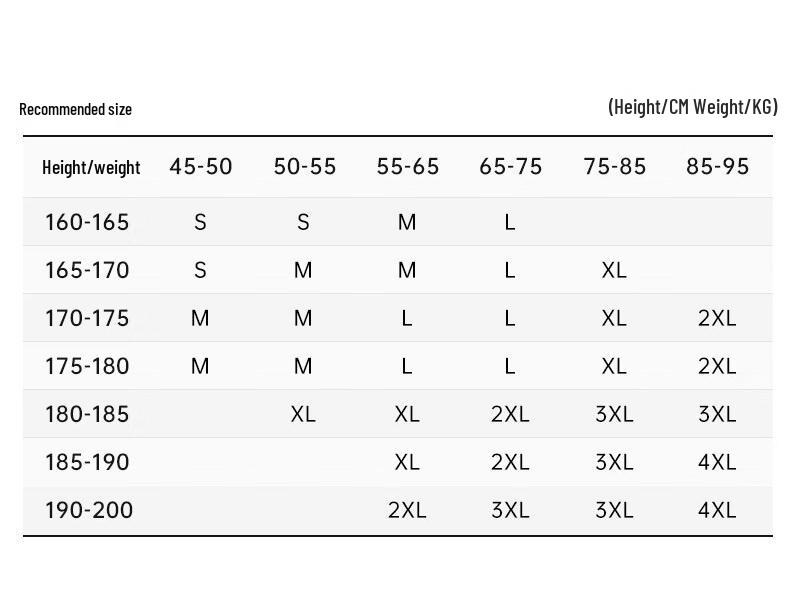Click the 45-50 weight column header
The width and height of the screenshot is (790, 593).
pyautogui.click(x=200, y=167)
